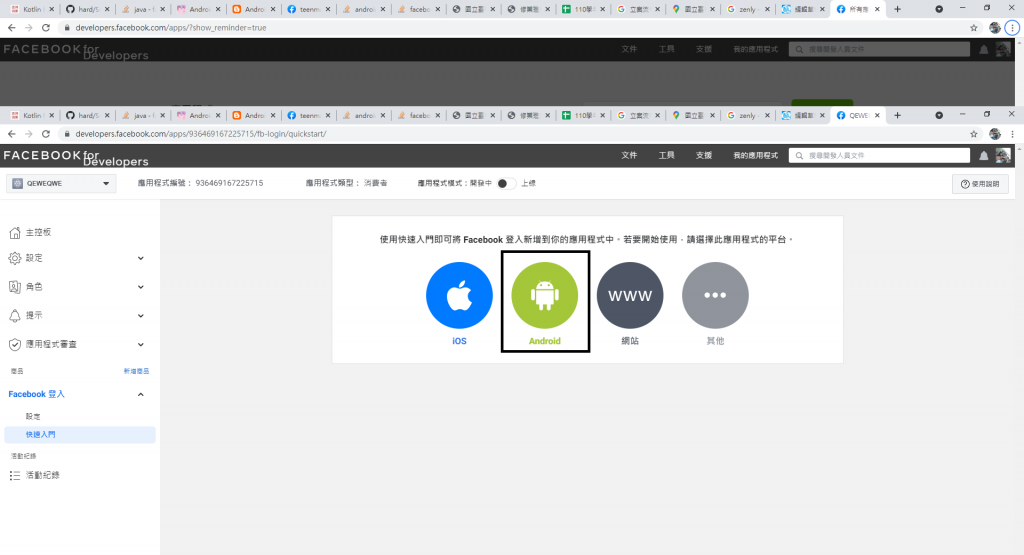
Task: Switch to the zenly Google tab in front window
Action: [746, 116]
